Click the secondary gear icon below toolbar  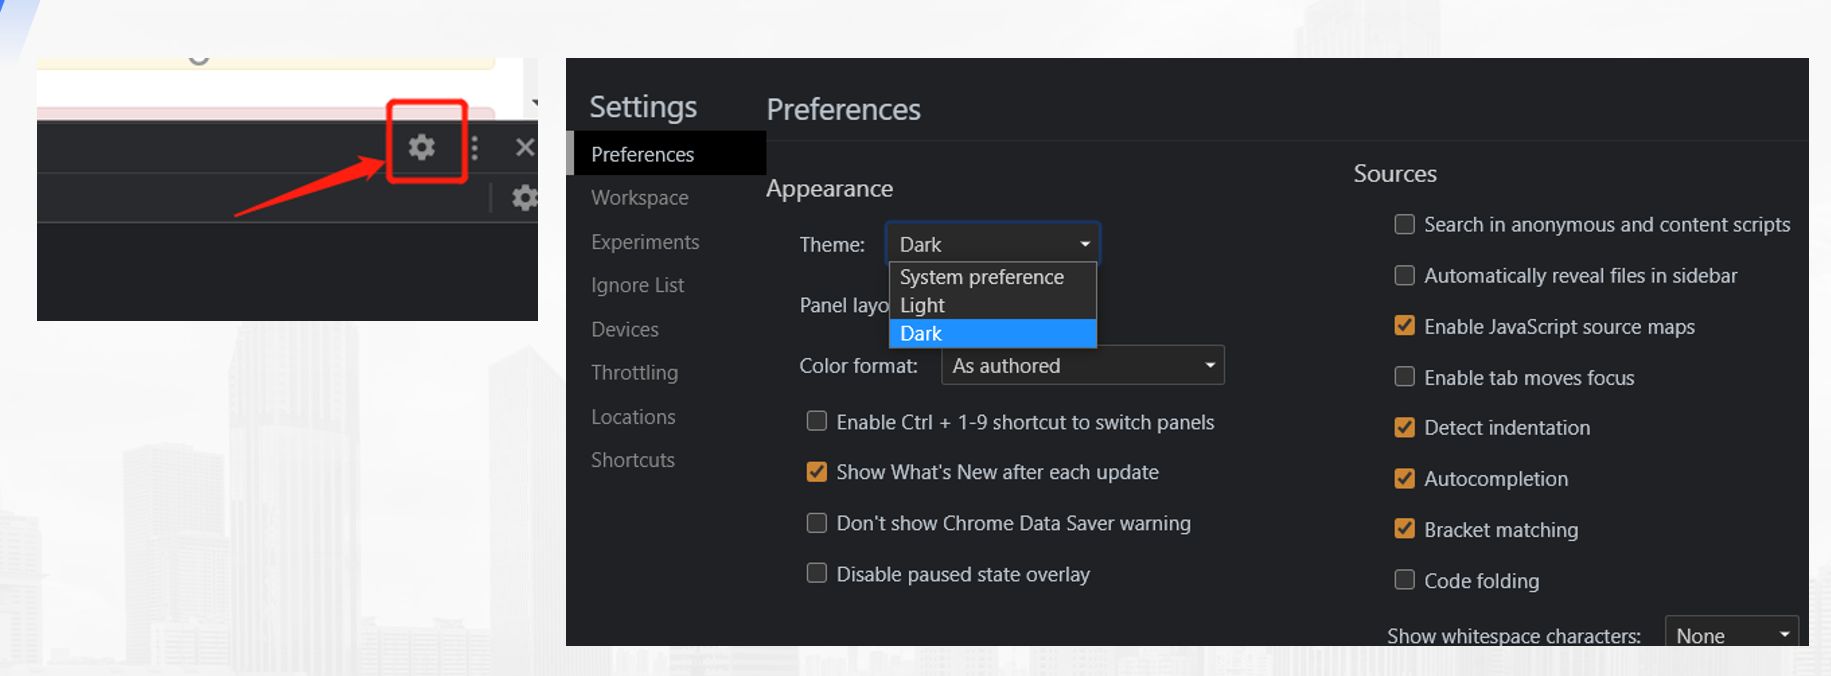point(524,198)
